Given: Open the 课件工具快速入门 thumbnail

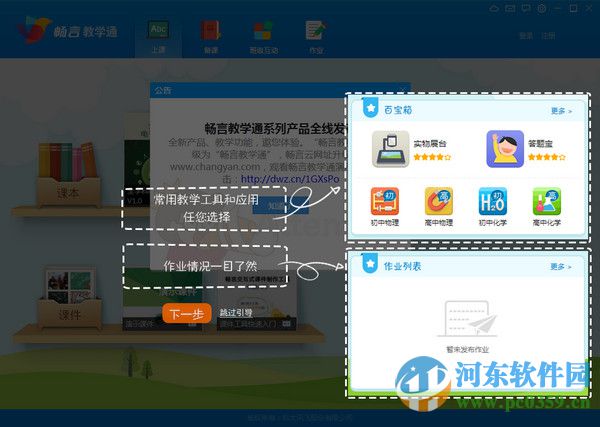Looking at the screenshot, I should [x=257, y=302].
